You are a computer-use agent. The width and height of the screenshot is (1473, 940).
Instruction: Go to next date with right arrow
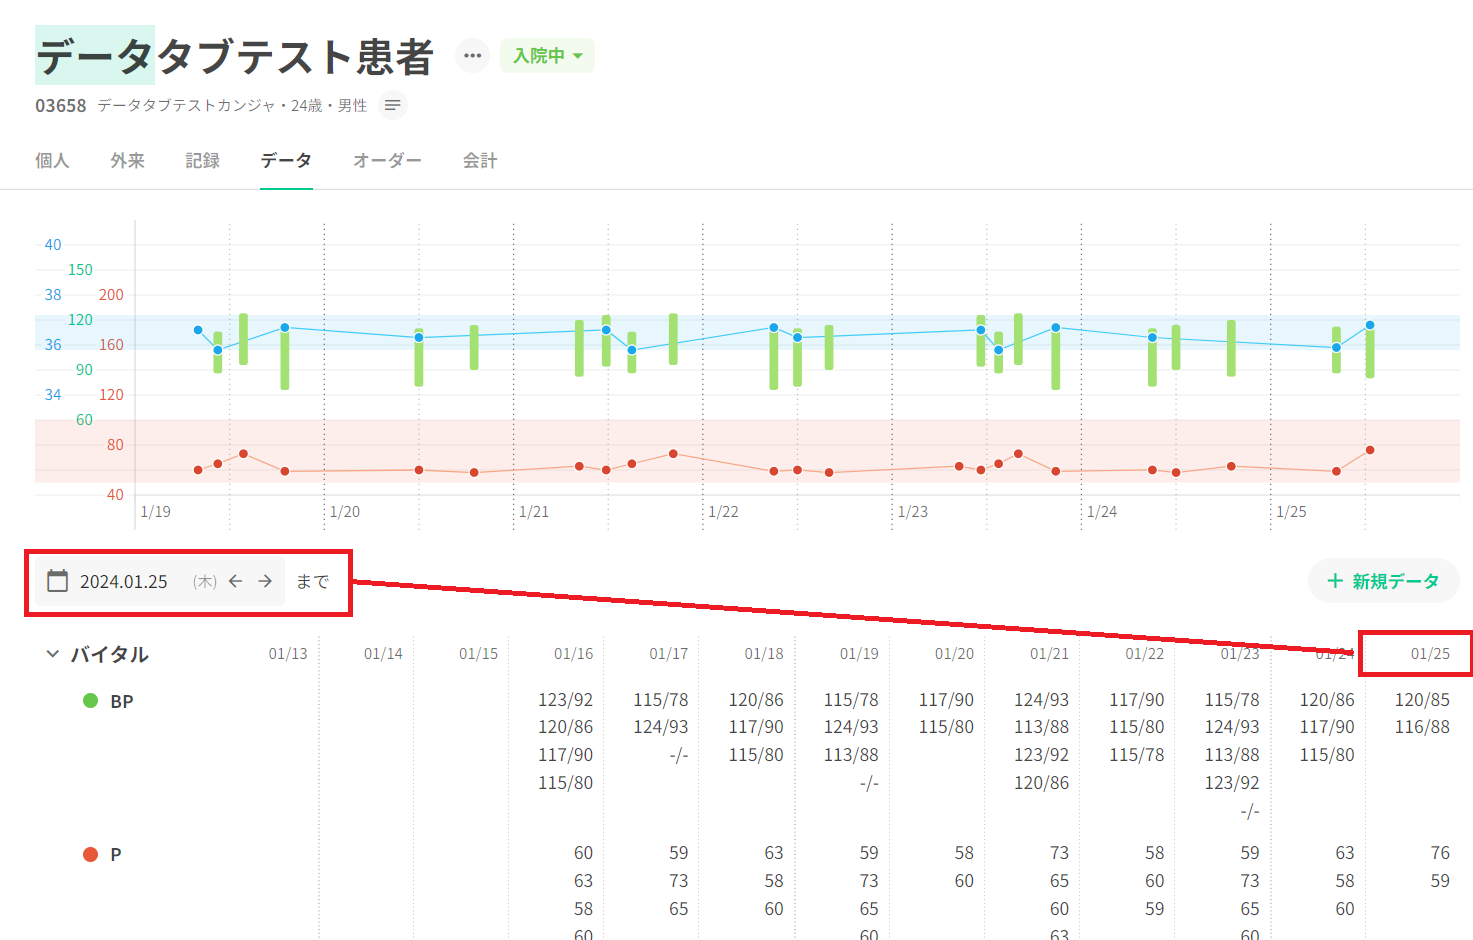[265, 581]
